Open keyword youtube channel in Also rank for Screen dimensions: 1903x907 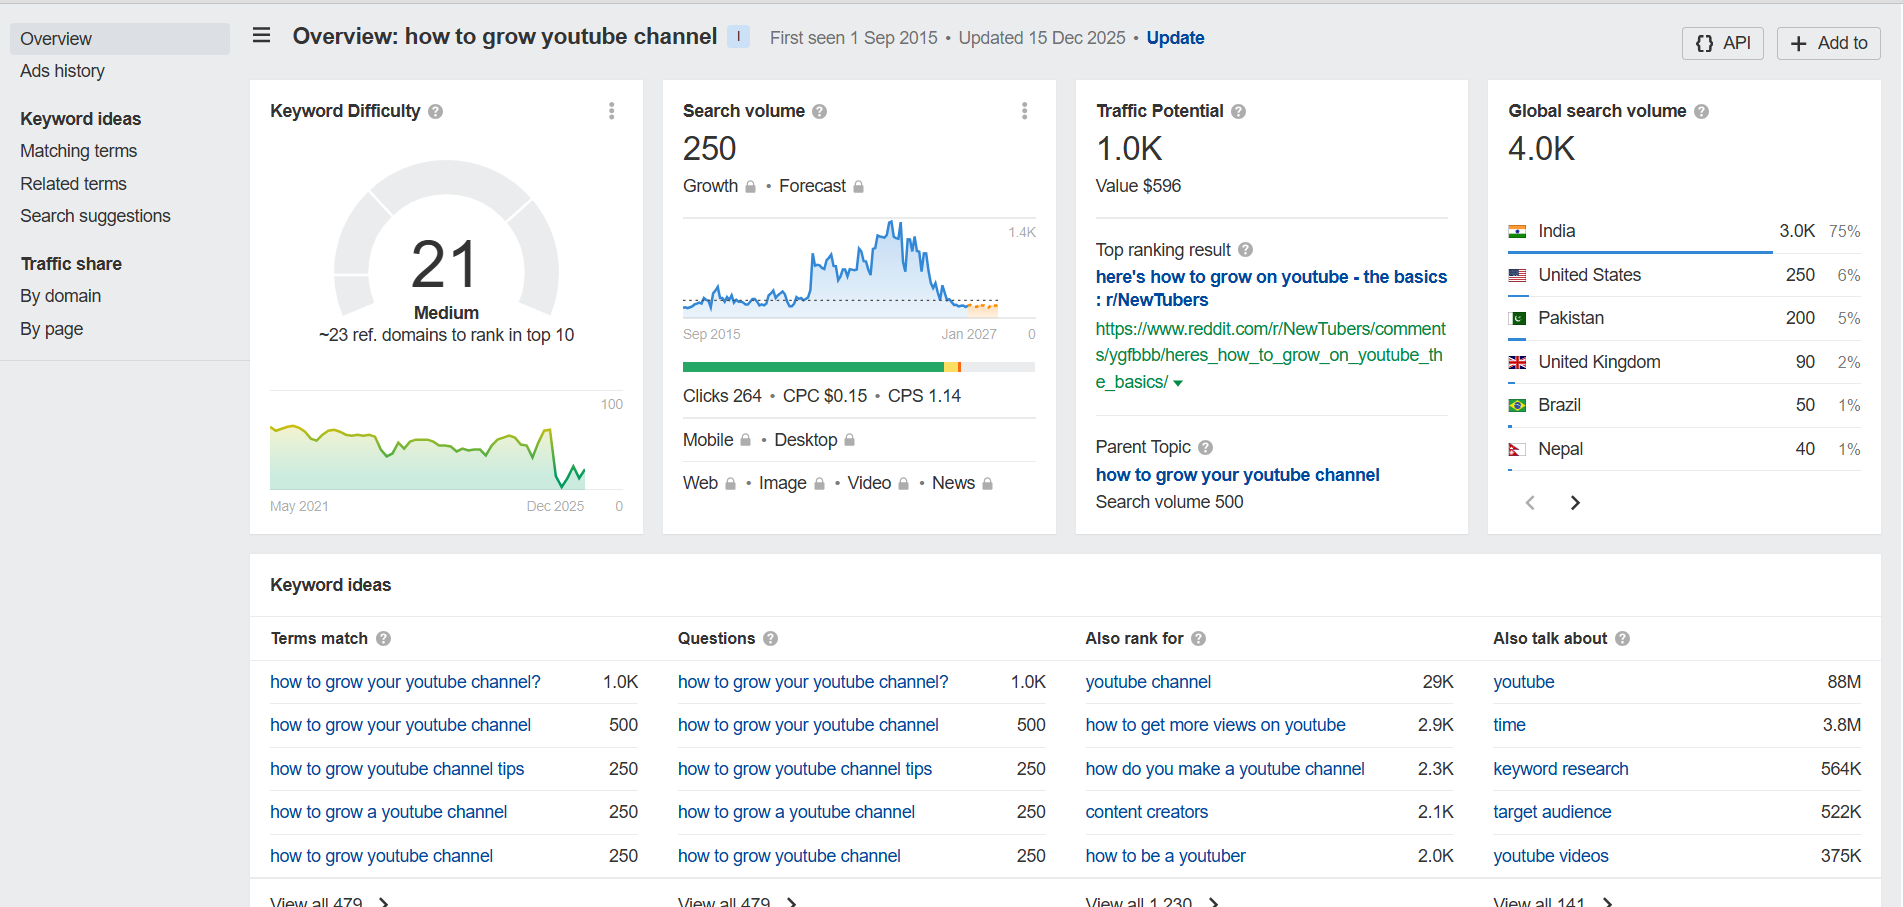(1148, 682)
